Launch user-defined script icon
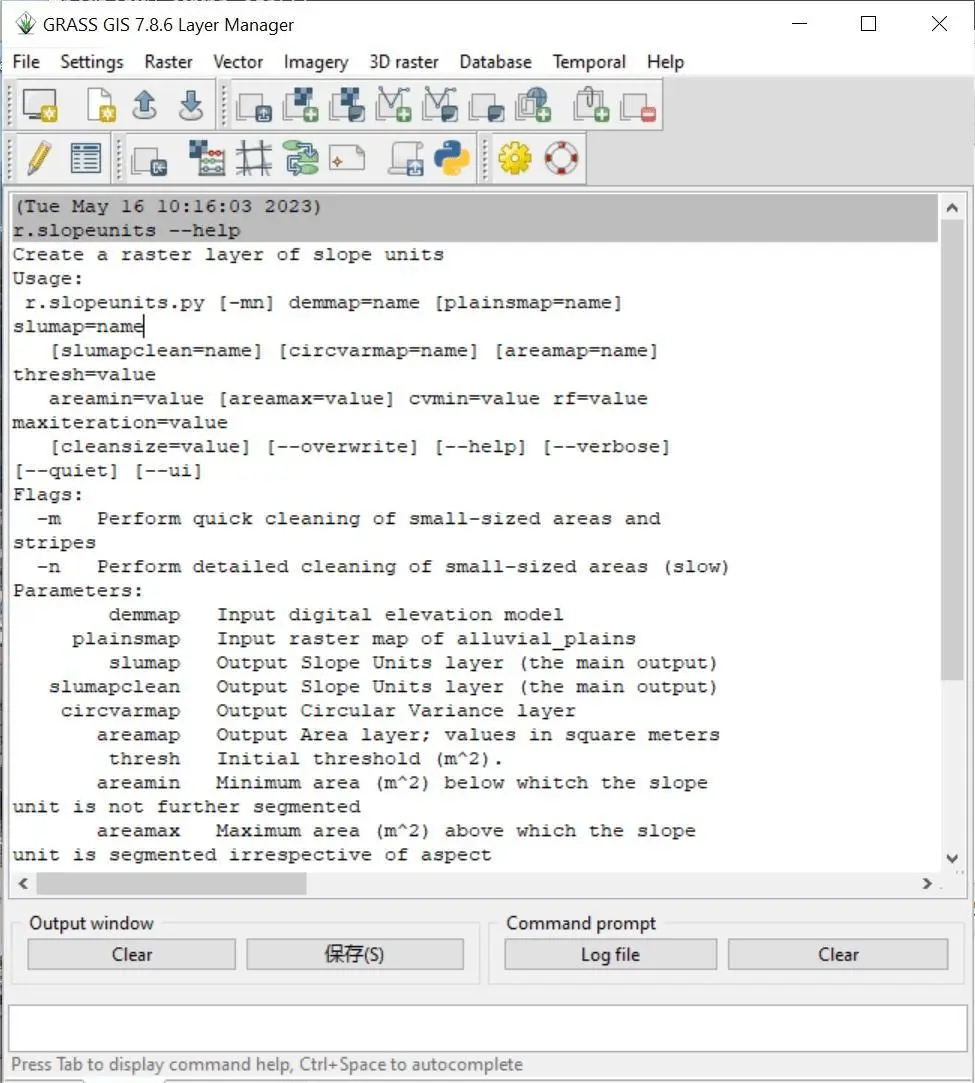The width and height of the screenshot is (975, 1083). (405, 158)
